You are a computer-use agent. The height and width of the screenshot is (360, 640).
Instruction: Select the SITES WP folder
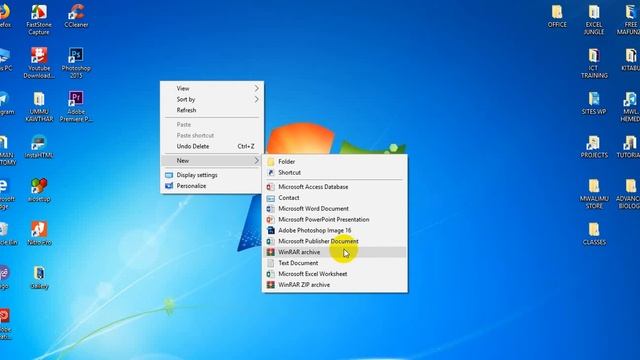[594, 103]
